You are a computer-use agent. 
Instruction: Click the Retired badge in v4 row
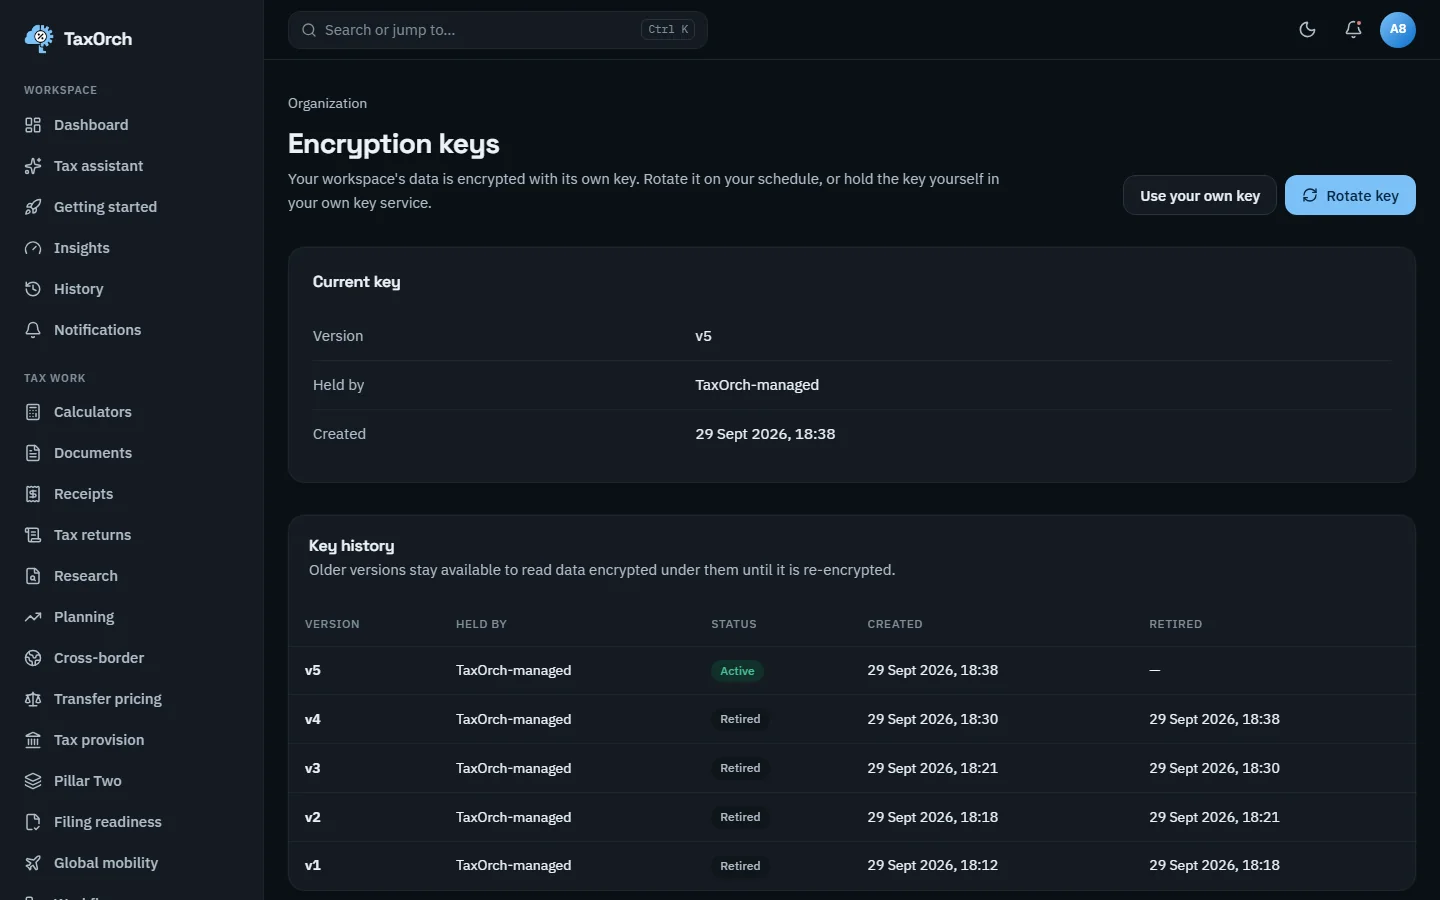point(740,719)
